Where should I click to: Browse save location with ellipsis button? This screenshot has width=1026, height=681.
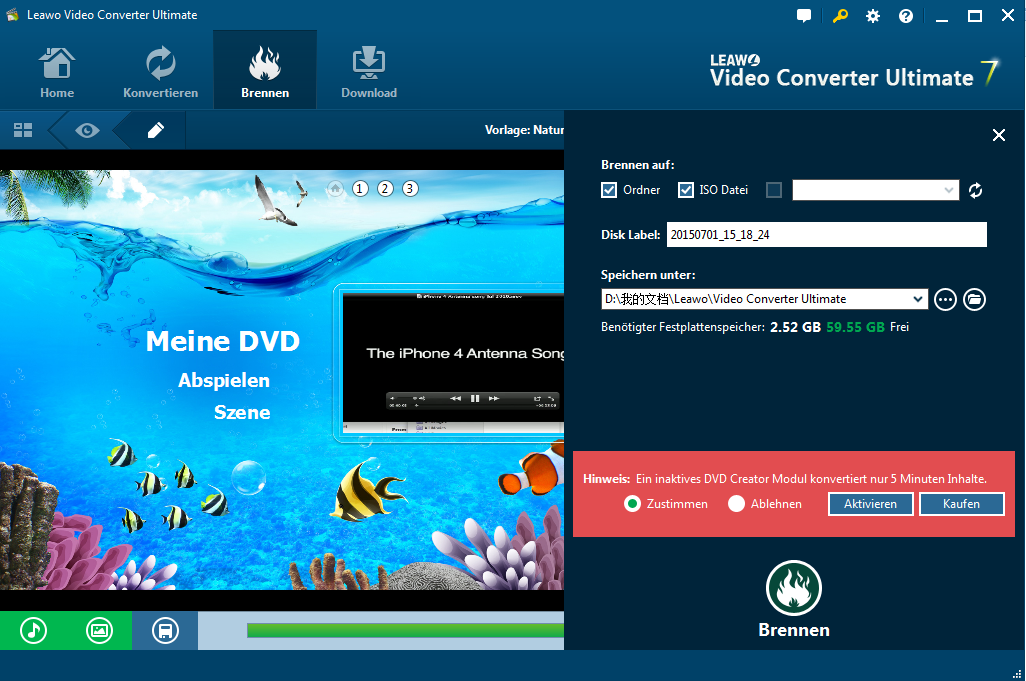click(945, 299)
